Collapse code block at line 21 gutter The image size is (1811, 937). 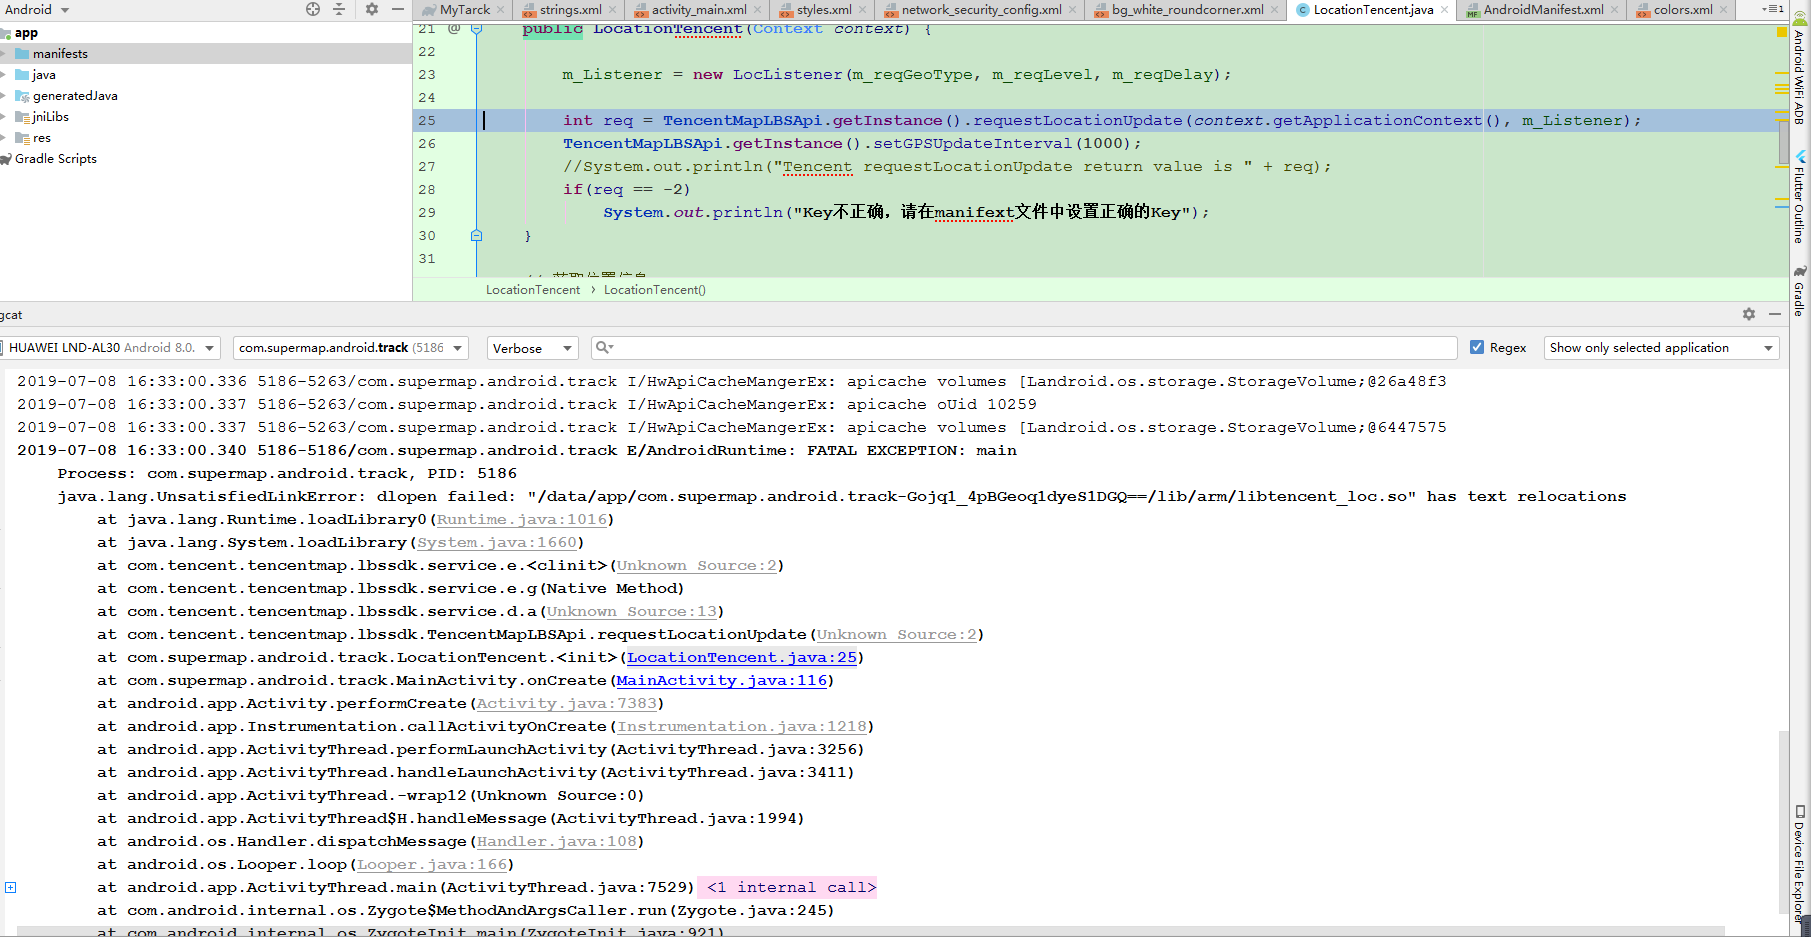[x=476, y=29]
